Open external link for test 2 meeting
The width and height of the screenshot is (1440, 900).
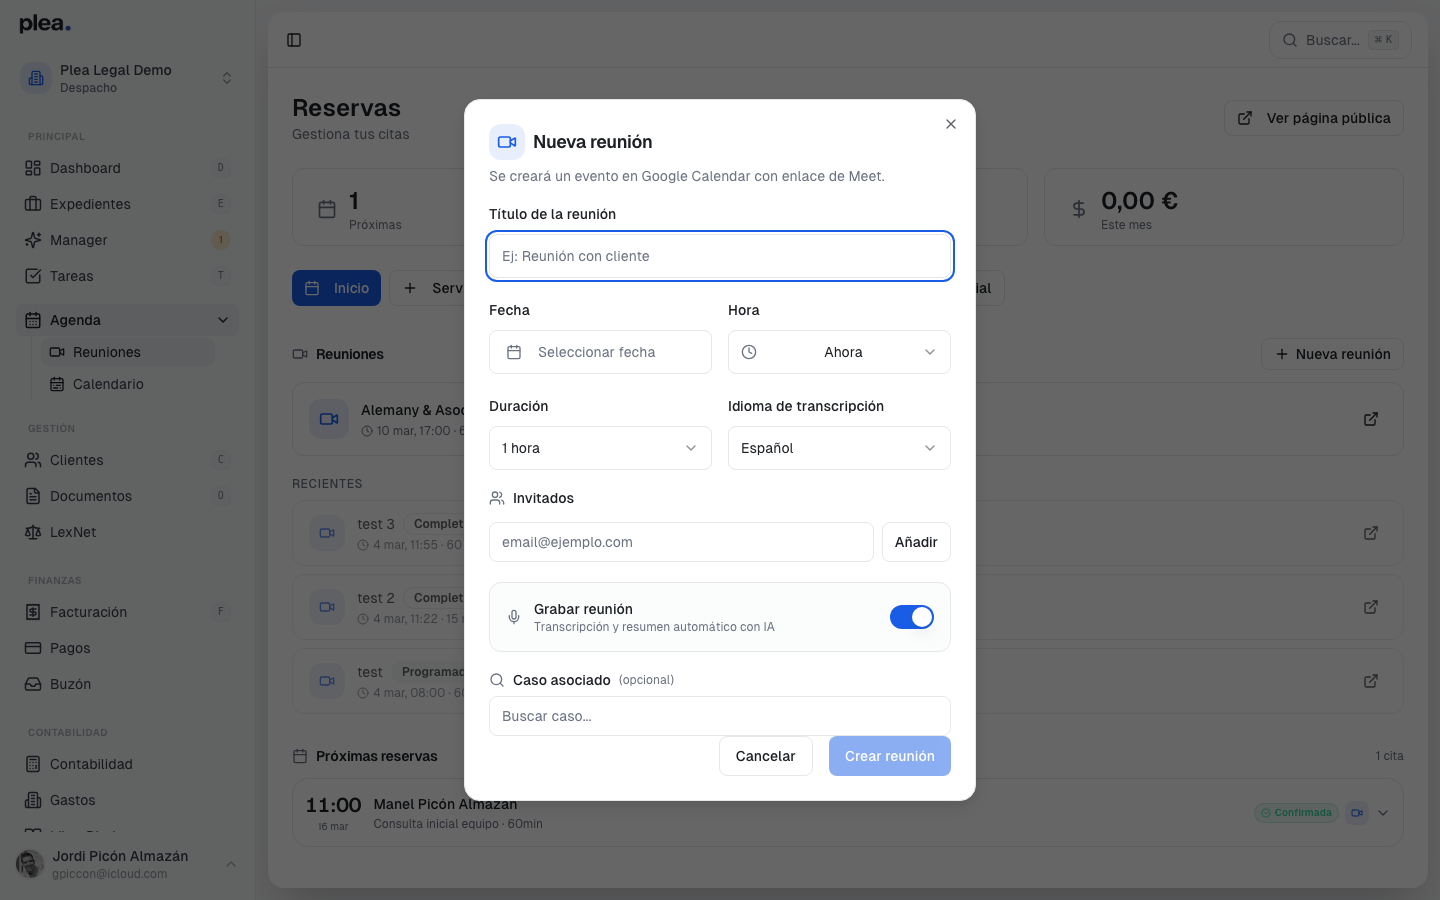pos(1371,607)
